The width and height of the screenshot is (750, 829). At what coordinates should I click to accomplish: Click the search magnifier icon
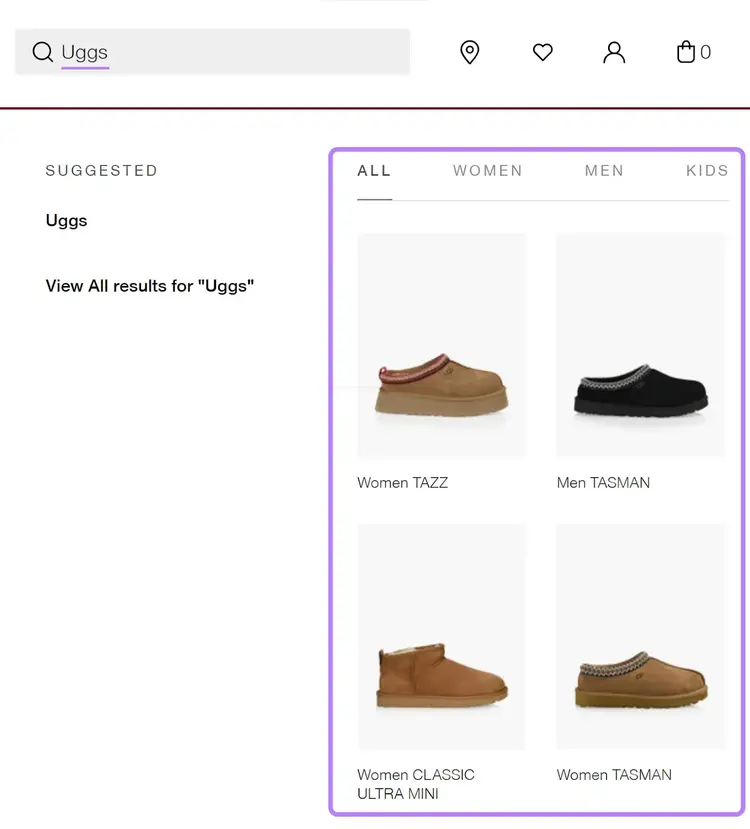pos(42,52)
